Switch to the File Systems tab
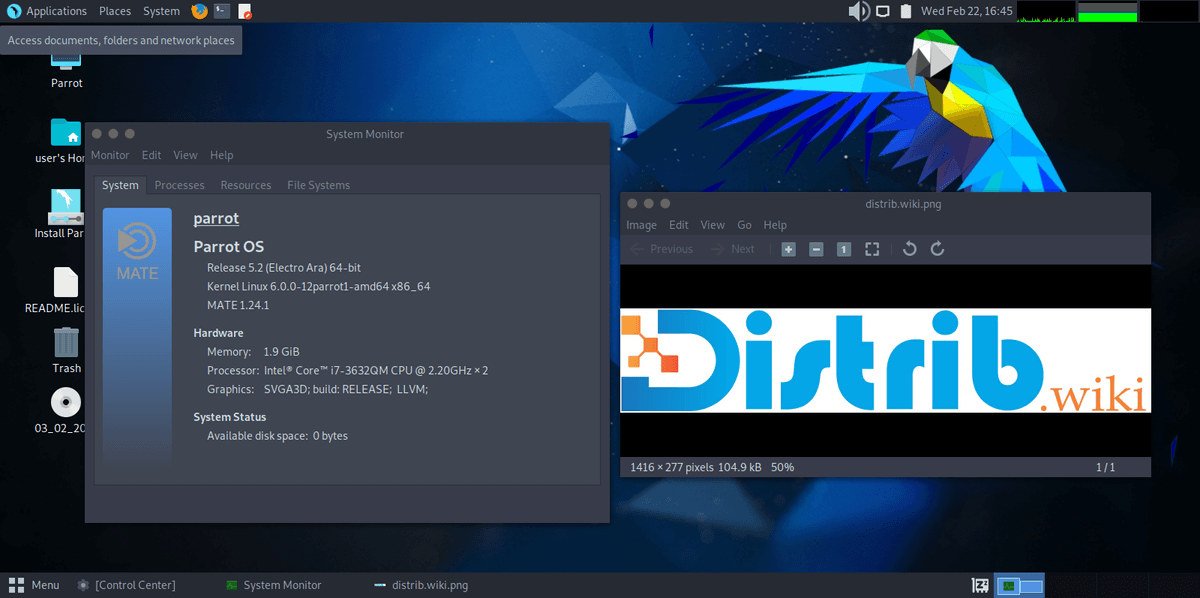The width and height of the screenshot is (1200, 598). click(318, 185)
